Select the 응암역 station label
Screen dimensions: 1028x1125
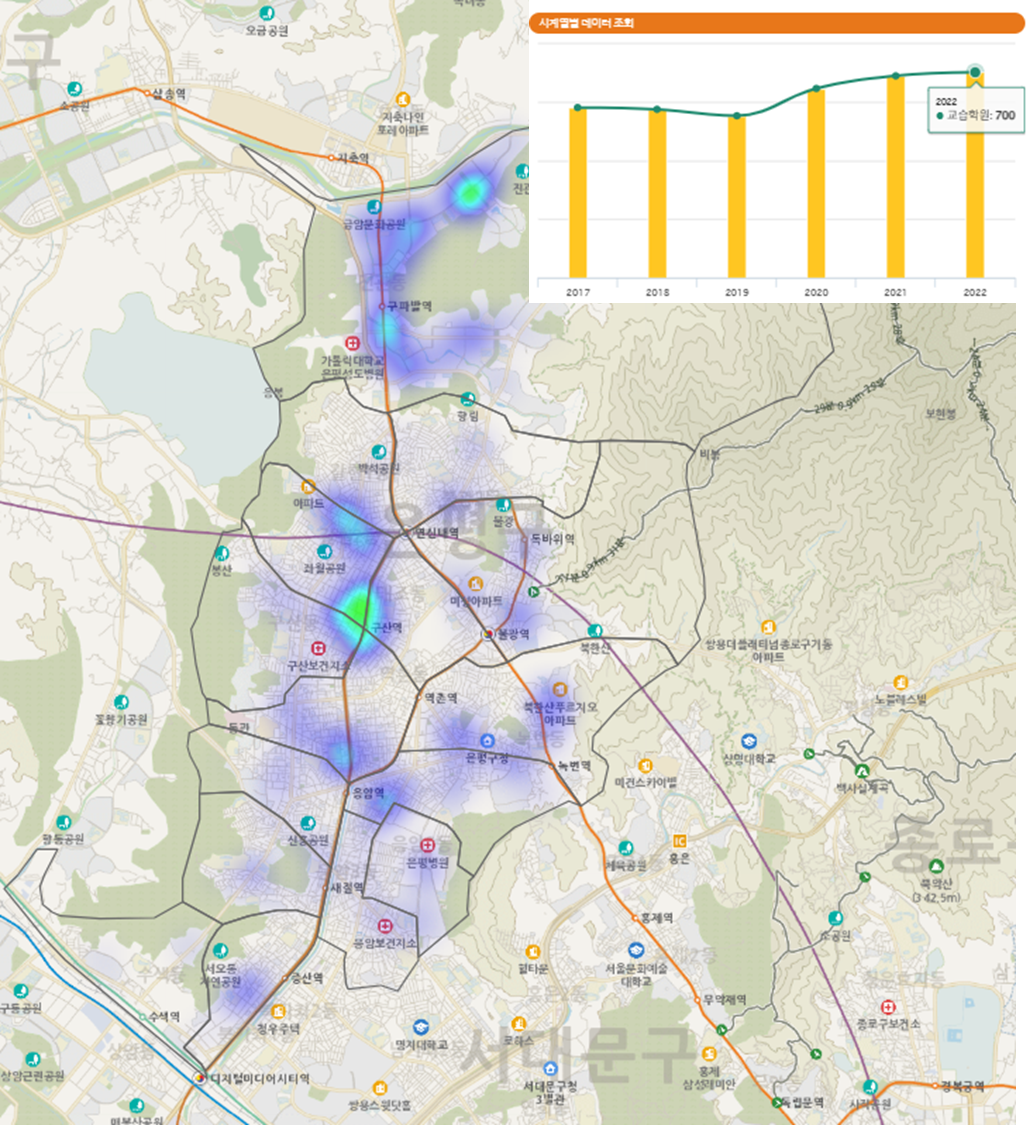pos(368,793)
